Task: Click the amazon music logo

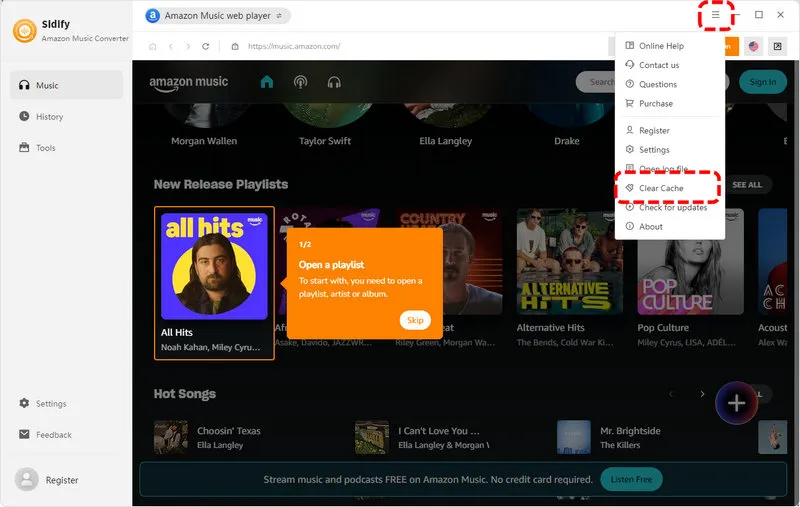Action: (188, 83)
